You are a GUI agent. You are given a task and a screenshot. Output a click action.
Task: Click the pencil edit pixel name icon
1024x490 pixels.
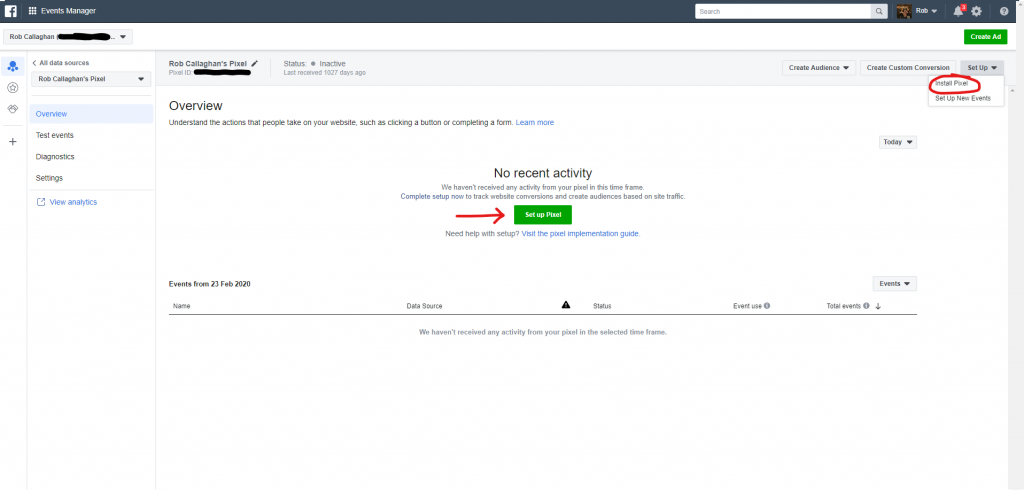pos(255,63)
